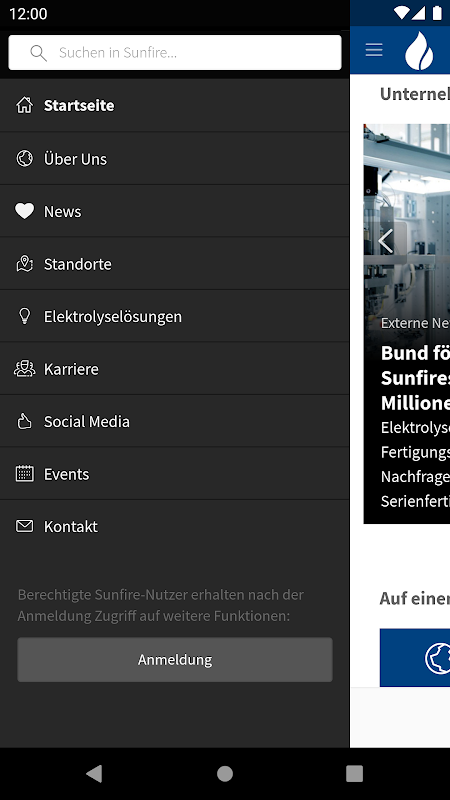450x800 pixels.
Task: Click the thumbs-up icon beside Social Media
Action: pyautogui.click(x=24, y=421)
